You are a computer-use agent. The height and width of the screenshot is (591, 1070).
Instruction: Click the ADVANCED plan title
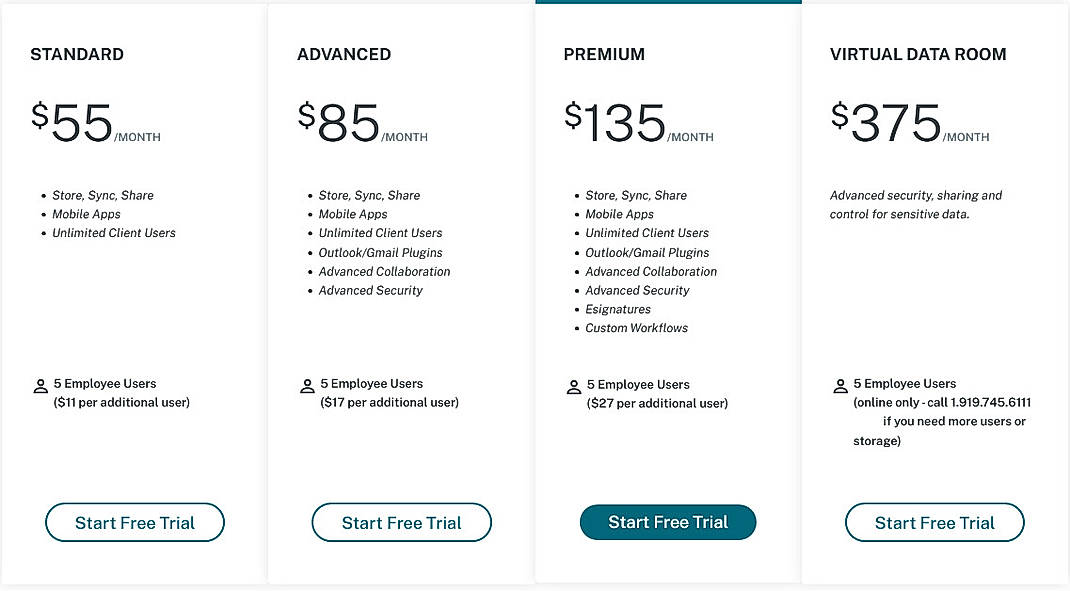pos(343,54)
